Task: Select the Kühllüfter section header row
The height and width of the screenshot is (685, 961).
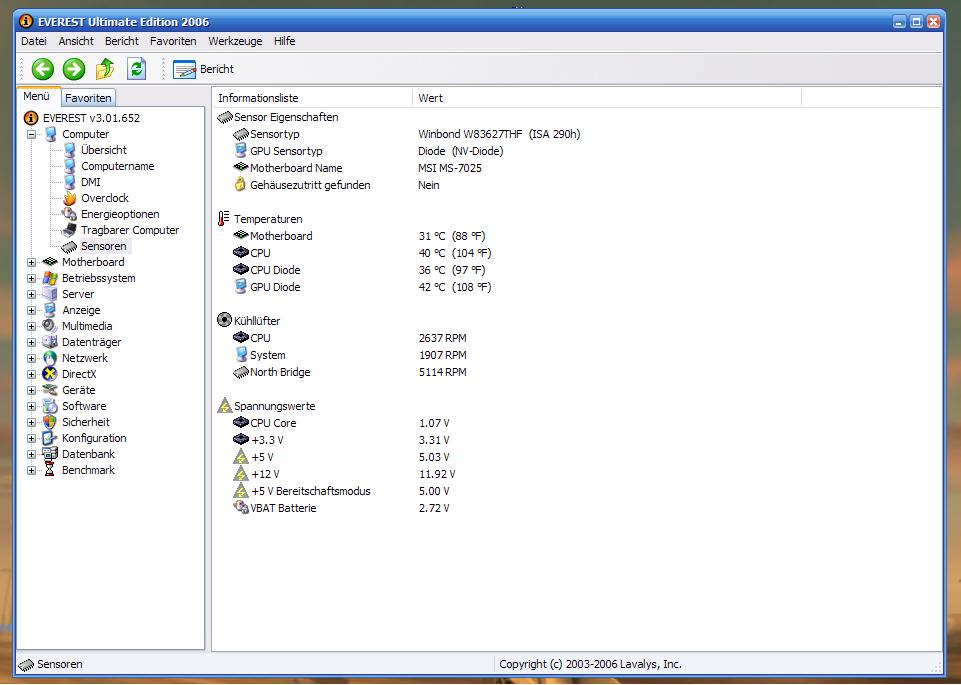Action: point(249,320)
